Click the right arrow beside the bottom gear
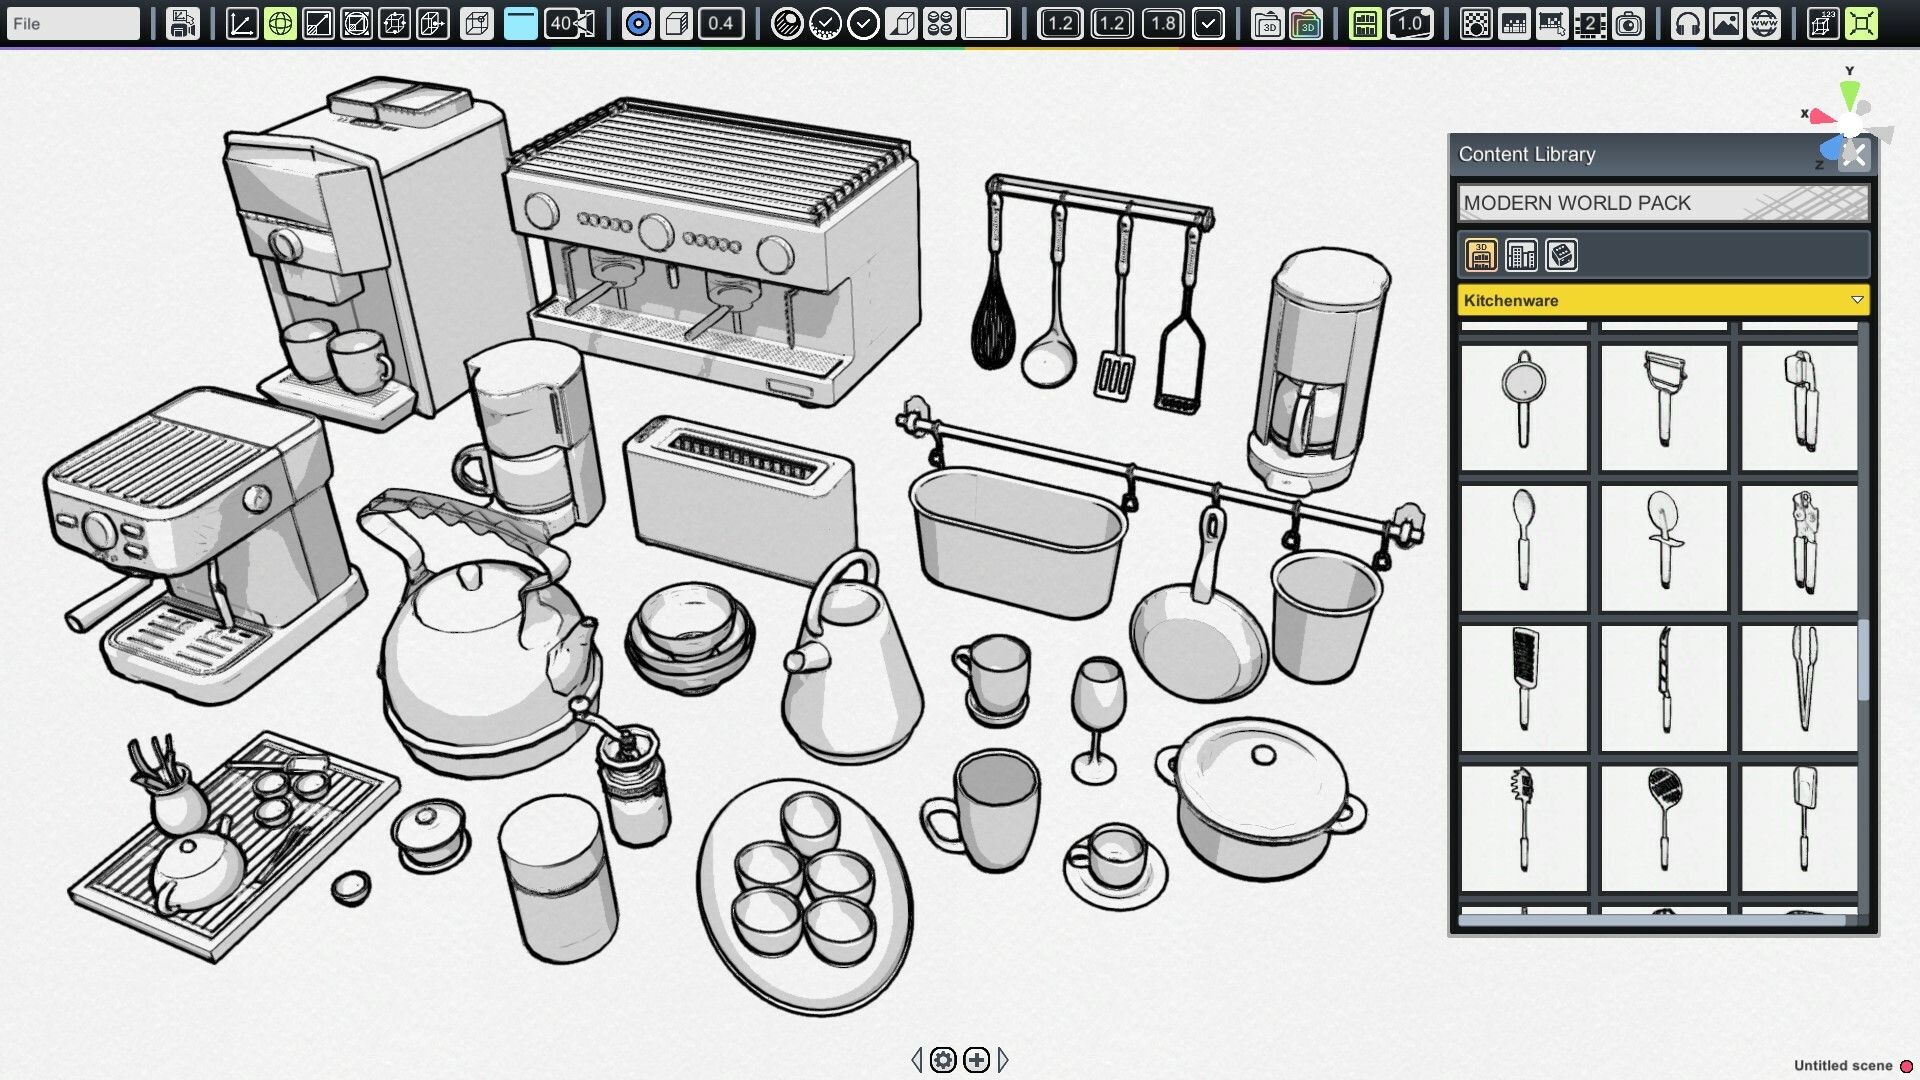Screen dimensions: 1920x1080 [x=1004, y=1059]
